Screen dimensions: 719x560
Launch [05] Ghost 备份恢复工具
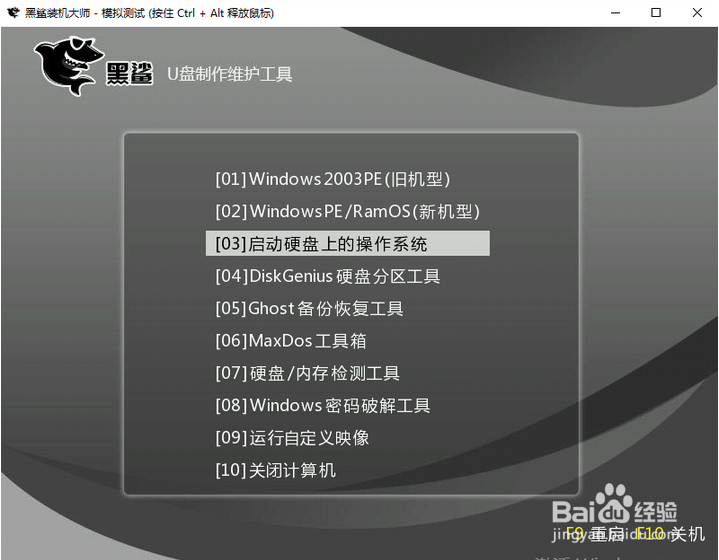click(310, 308)
